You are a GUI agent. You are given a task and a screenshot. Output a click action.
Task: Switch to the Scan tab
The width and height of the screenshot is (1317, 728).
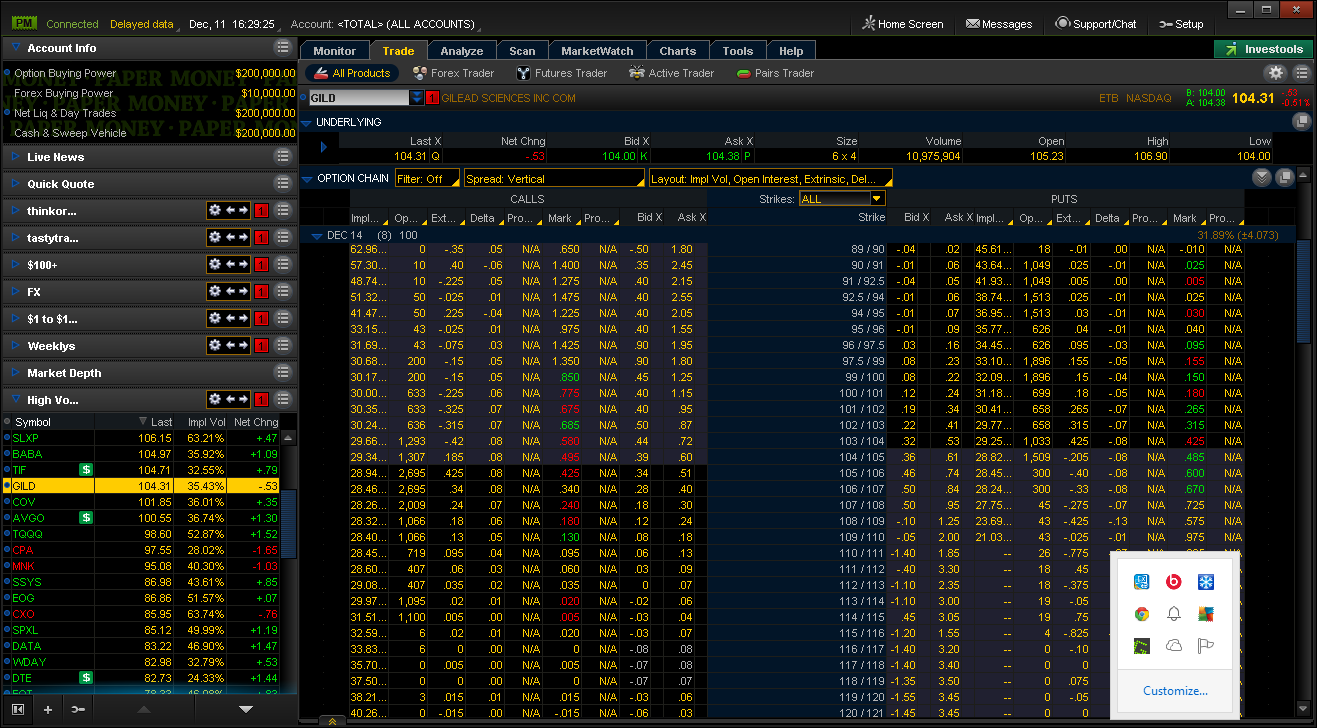(522, 51)
